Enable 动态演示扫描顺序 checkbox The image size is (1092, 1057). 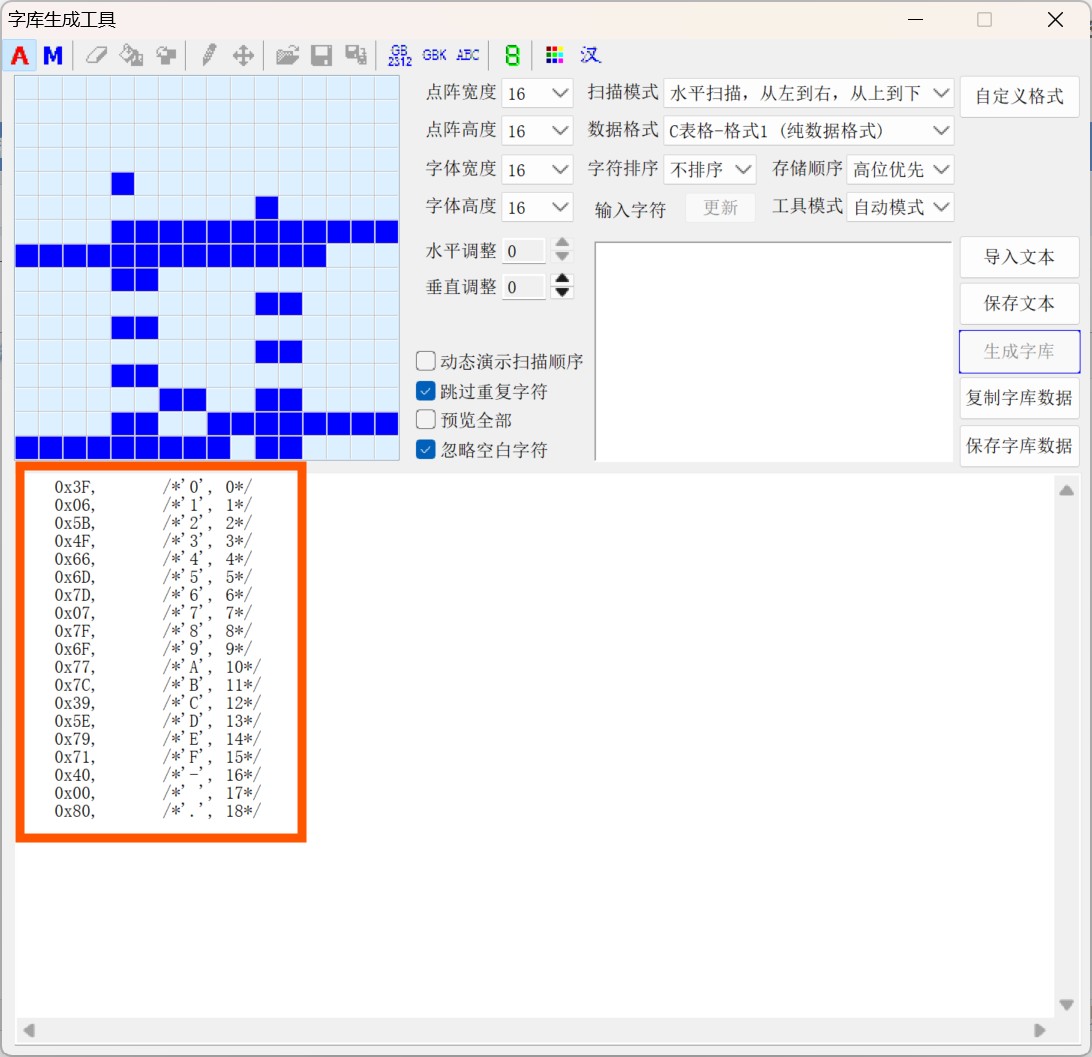[426, 361]
